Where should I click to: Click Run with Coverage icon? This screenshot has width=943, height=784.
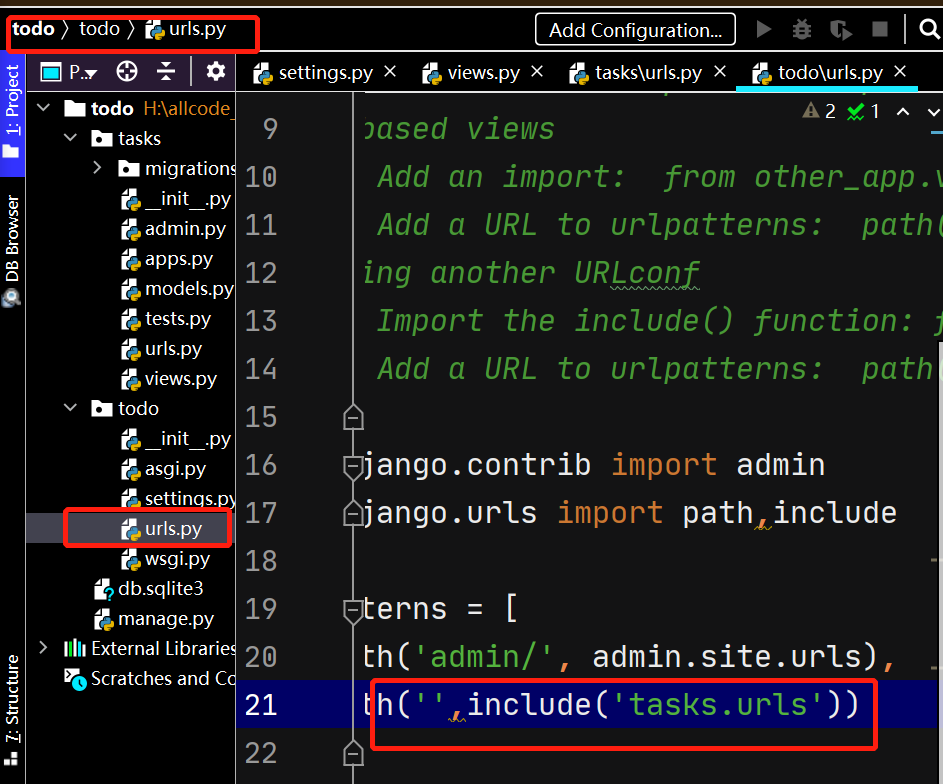pos(841,29)
